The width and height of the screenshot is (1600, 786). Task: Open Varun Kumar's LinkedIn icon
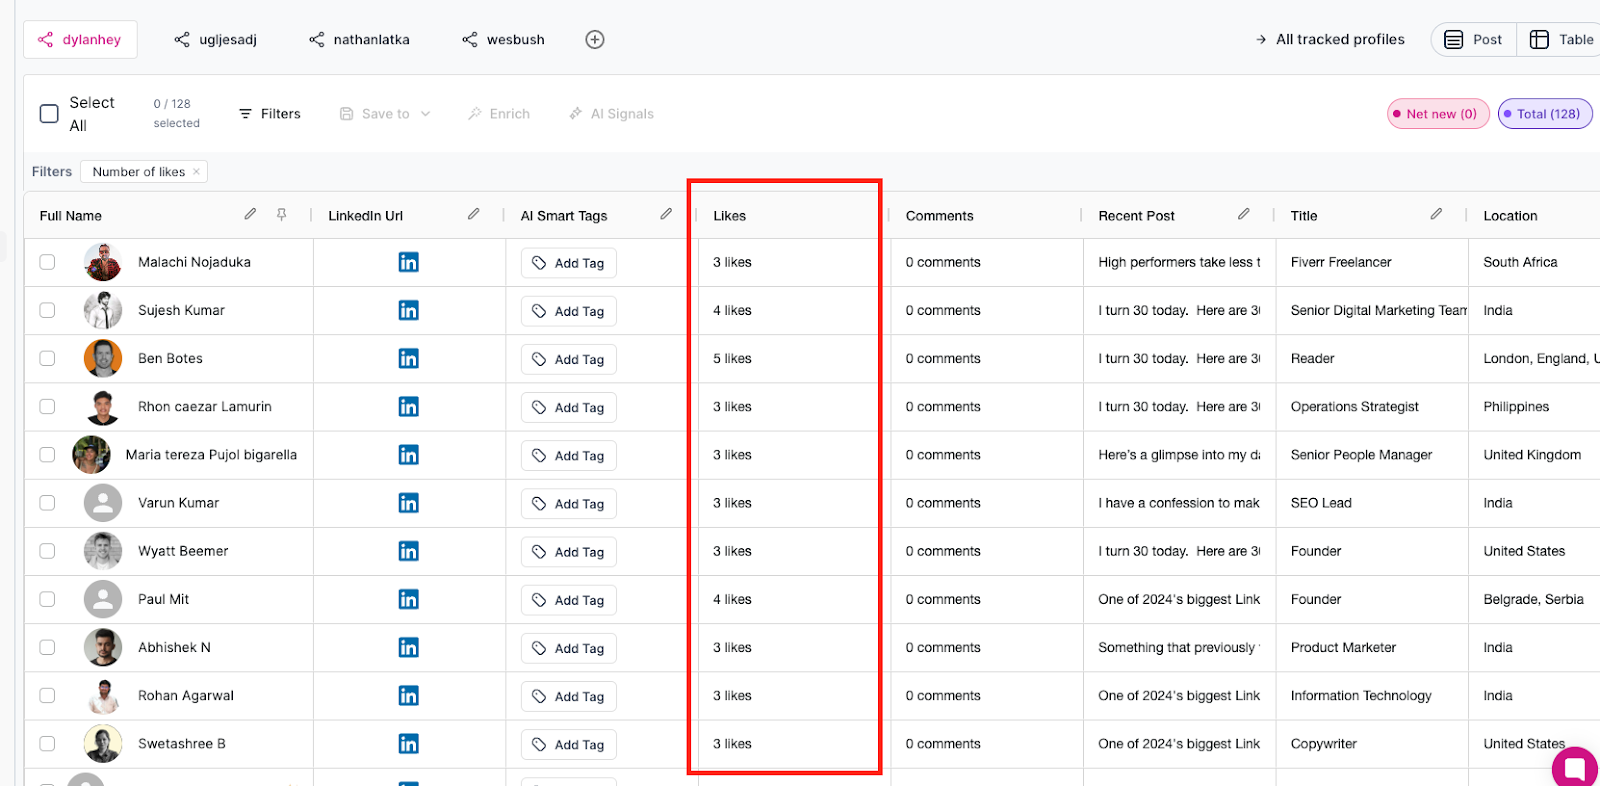pos(408,503)
